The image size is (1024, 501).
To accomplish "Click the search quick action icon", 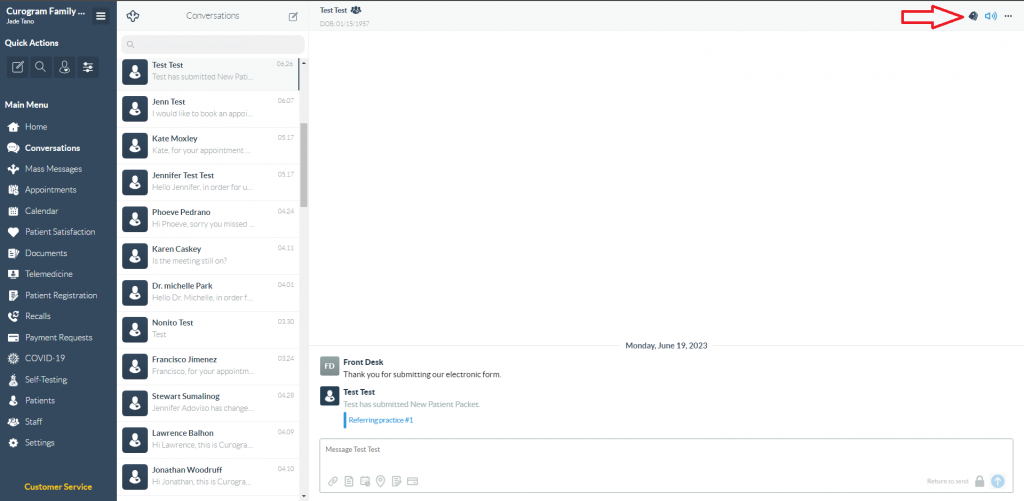I will click(x=41, y=67).
